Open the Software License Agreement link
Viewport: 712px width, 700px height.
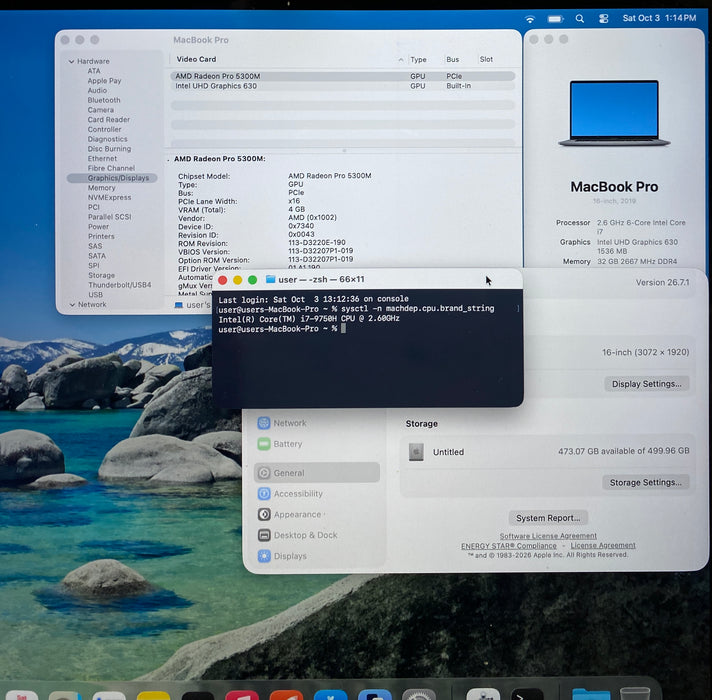pyautogui.click(x=548, y=536)
